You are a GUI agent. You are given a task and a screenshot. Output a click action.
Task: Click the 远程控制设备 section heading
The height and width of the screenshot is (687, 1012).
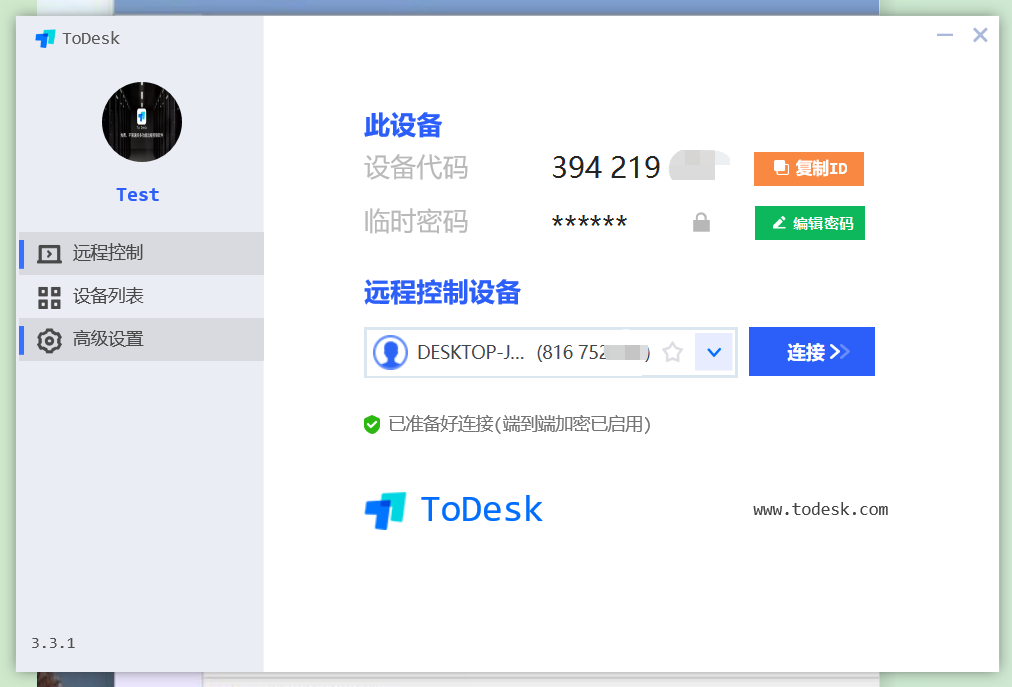pyautogui.click(x=442, y=292)
